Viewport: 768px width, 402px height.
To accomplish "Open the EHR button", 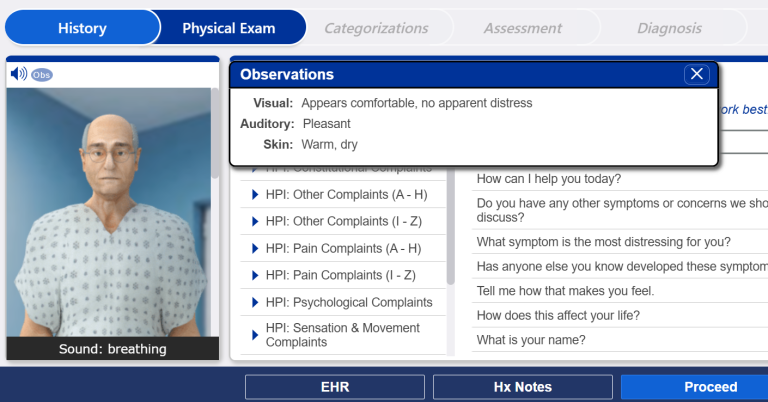I will tap(335, 387).
